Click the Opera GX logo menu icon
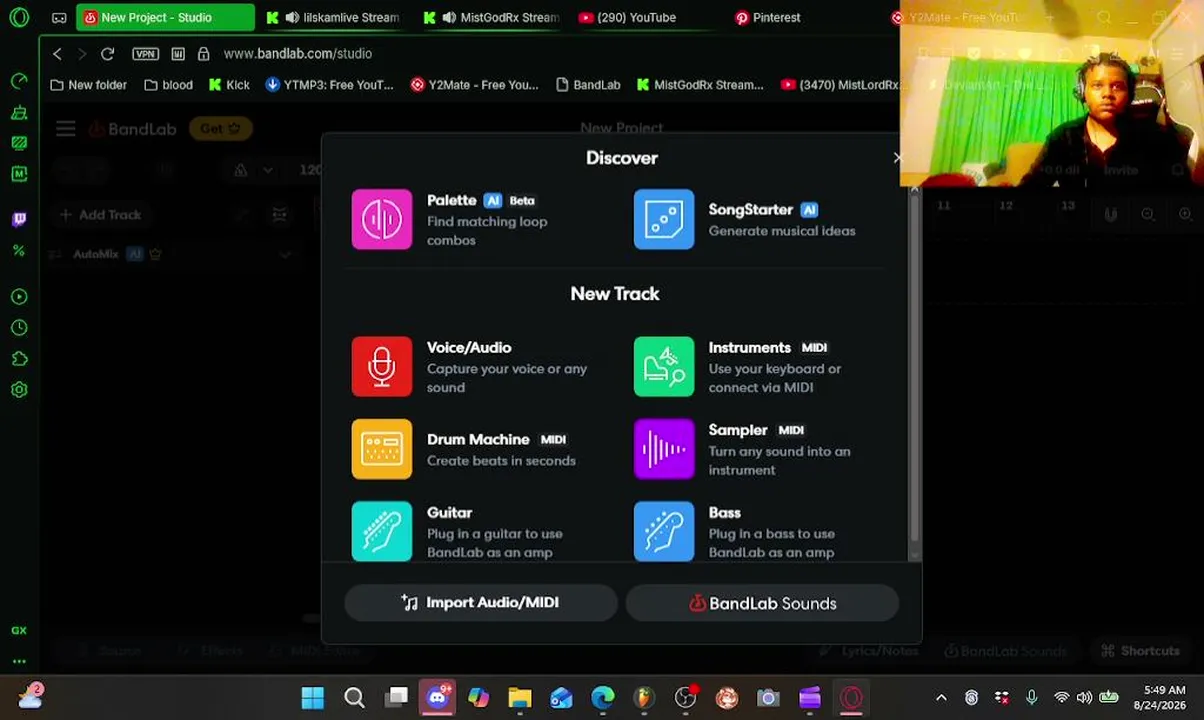Image resolution: width=1204 pixels, height=720 pixels. (x=19, y=17)
